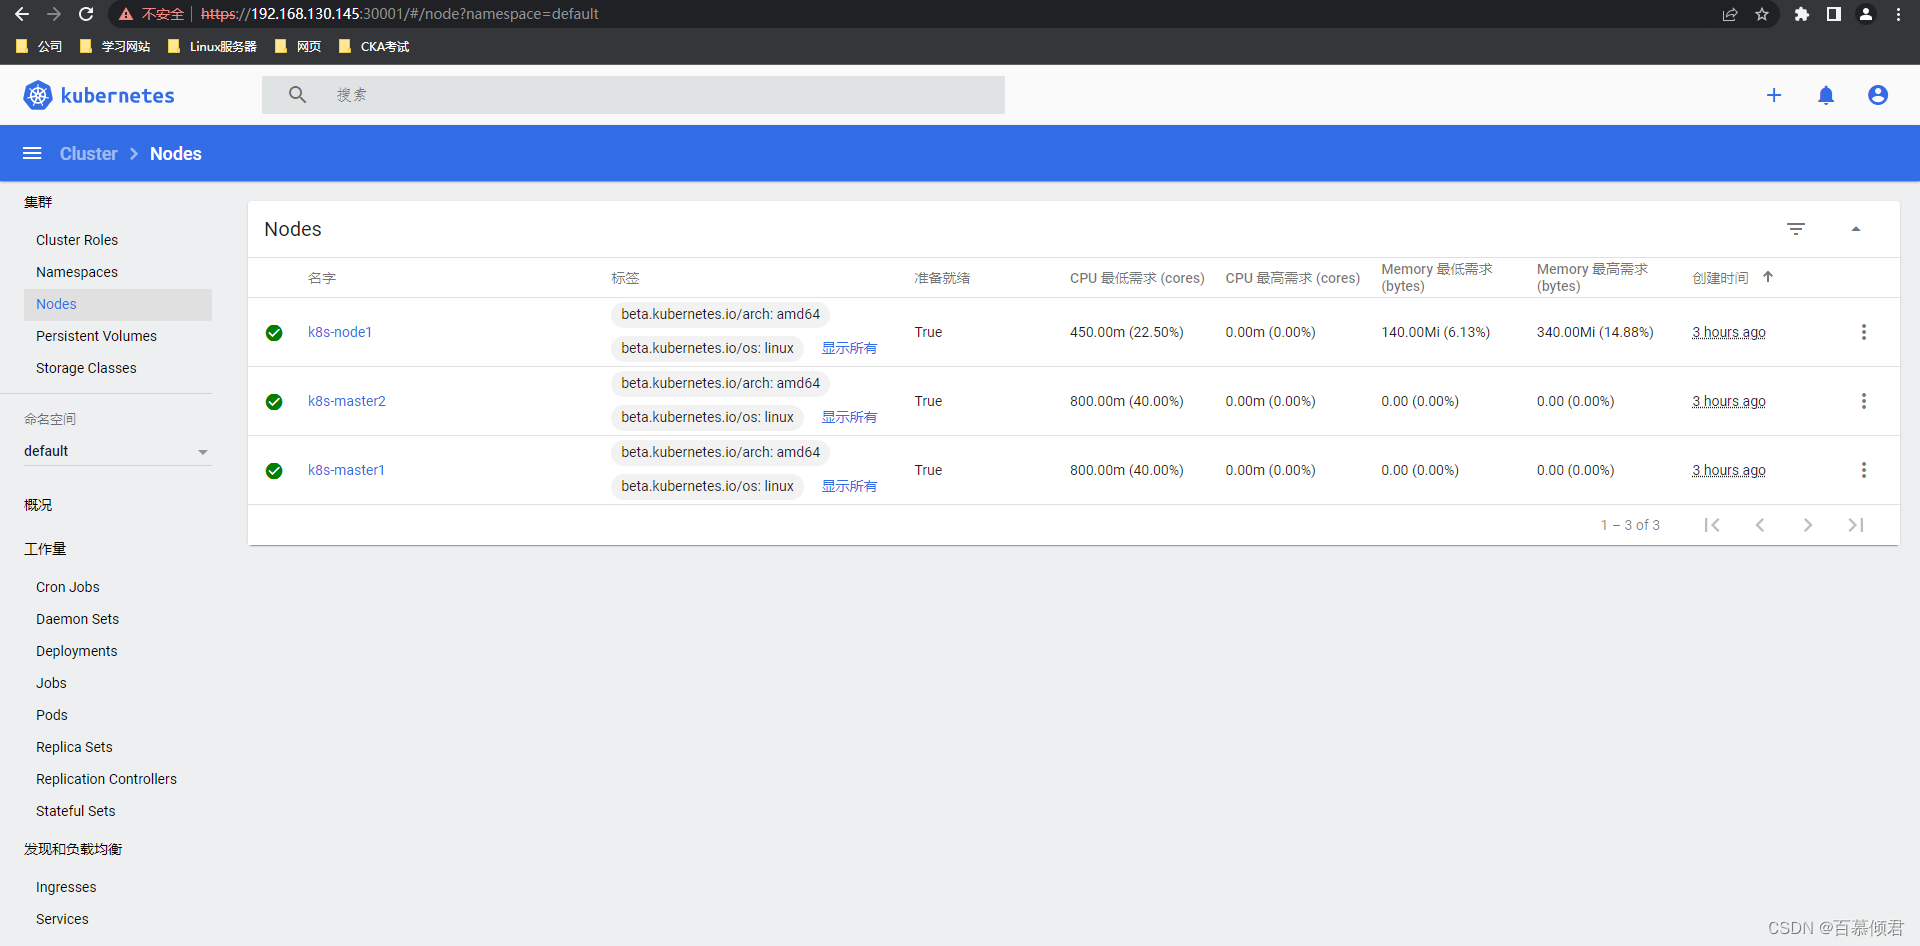Open the actions menu for k8s-master2
This screenshot has height=946, width=1920.
pyautogui.click(x=1864, y=401)
